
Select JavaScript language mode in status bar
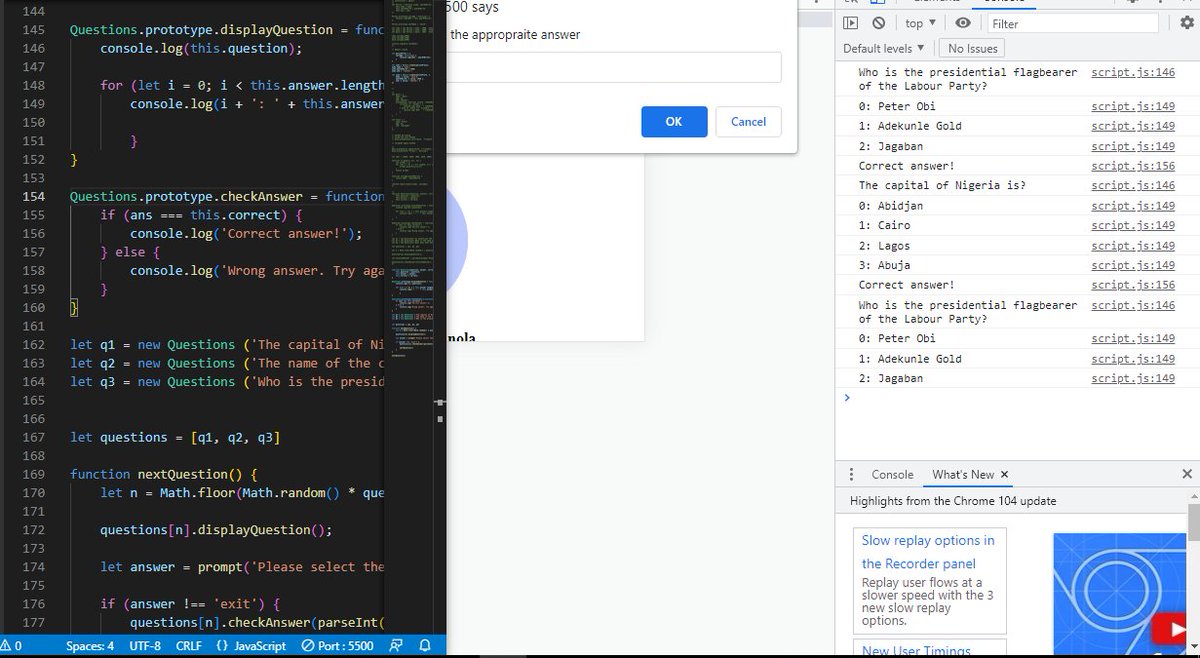(x=251, y=645)
